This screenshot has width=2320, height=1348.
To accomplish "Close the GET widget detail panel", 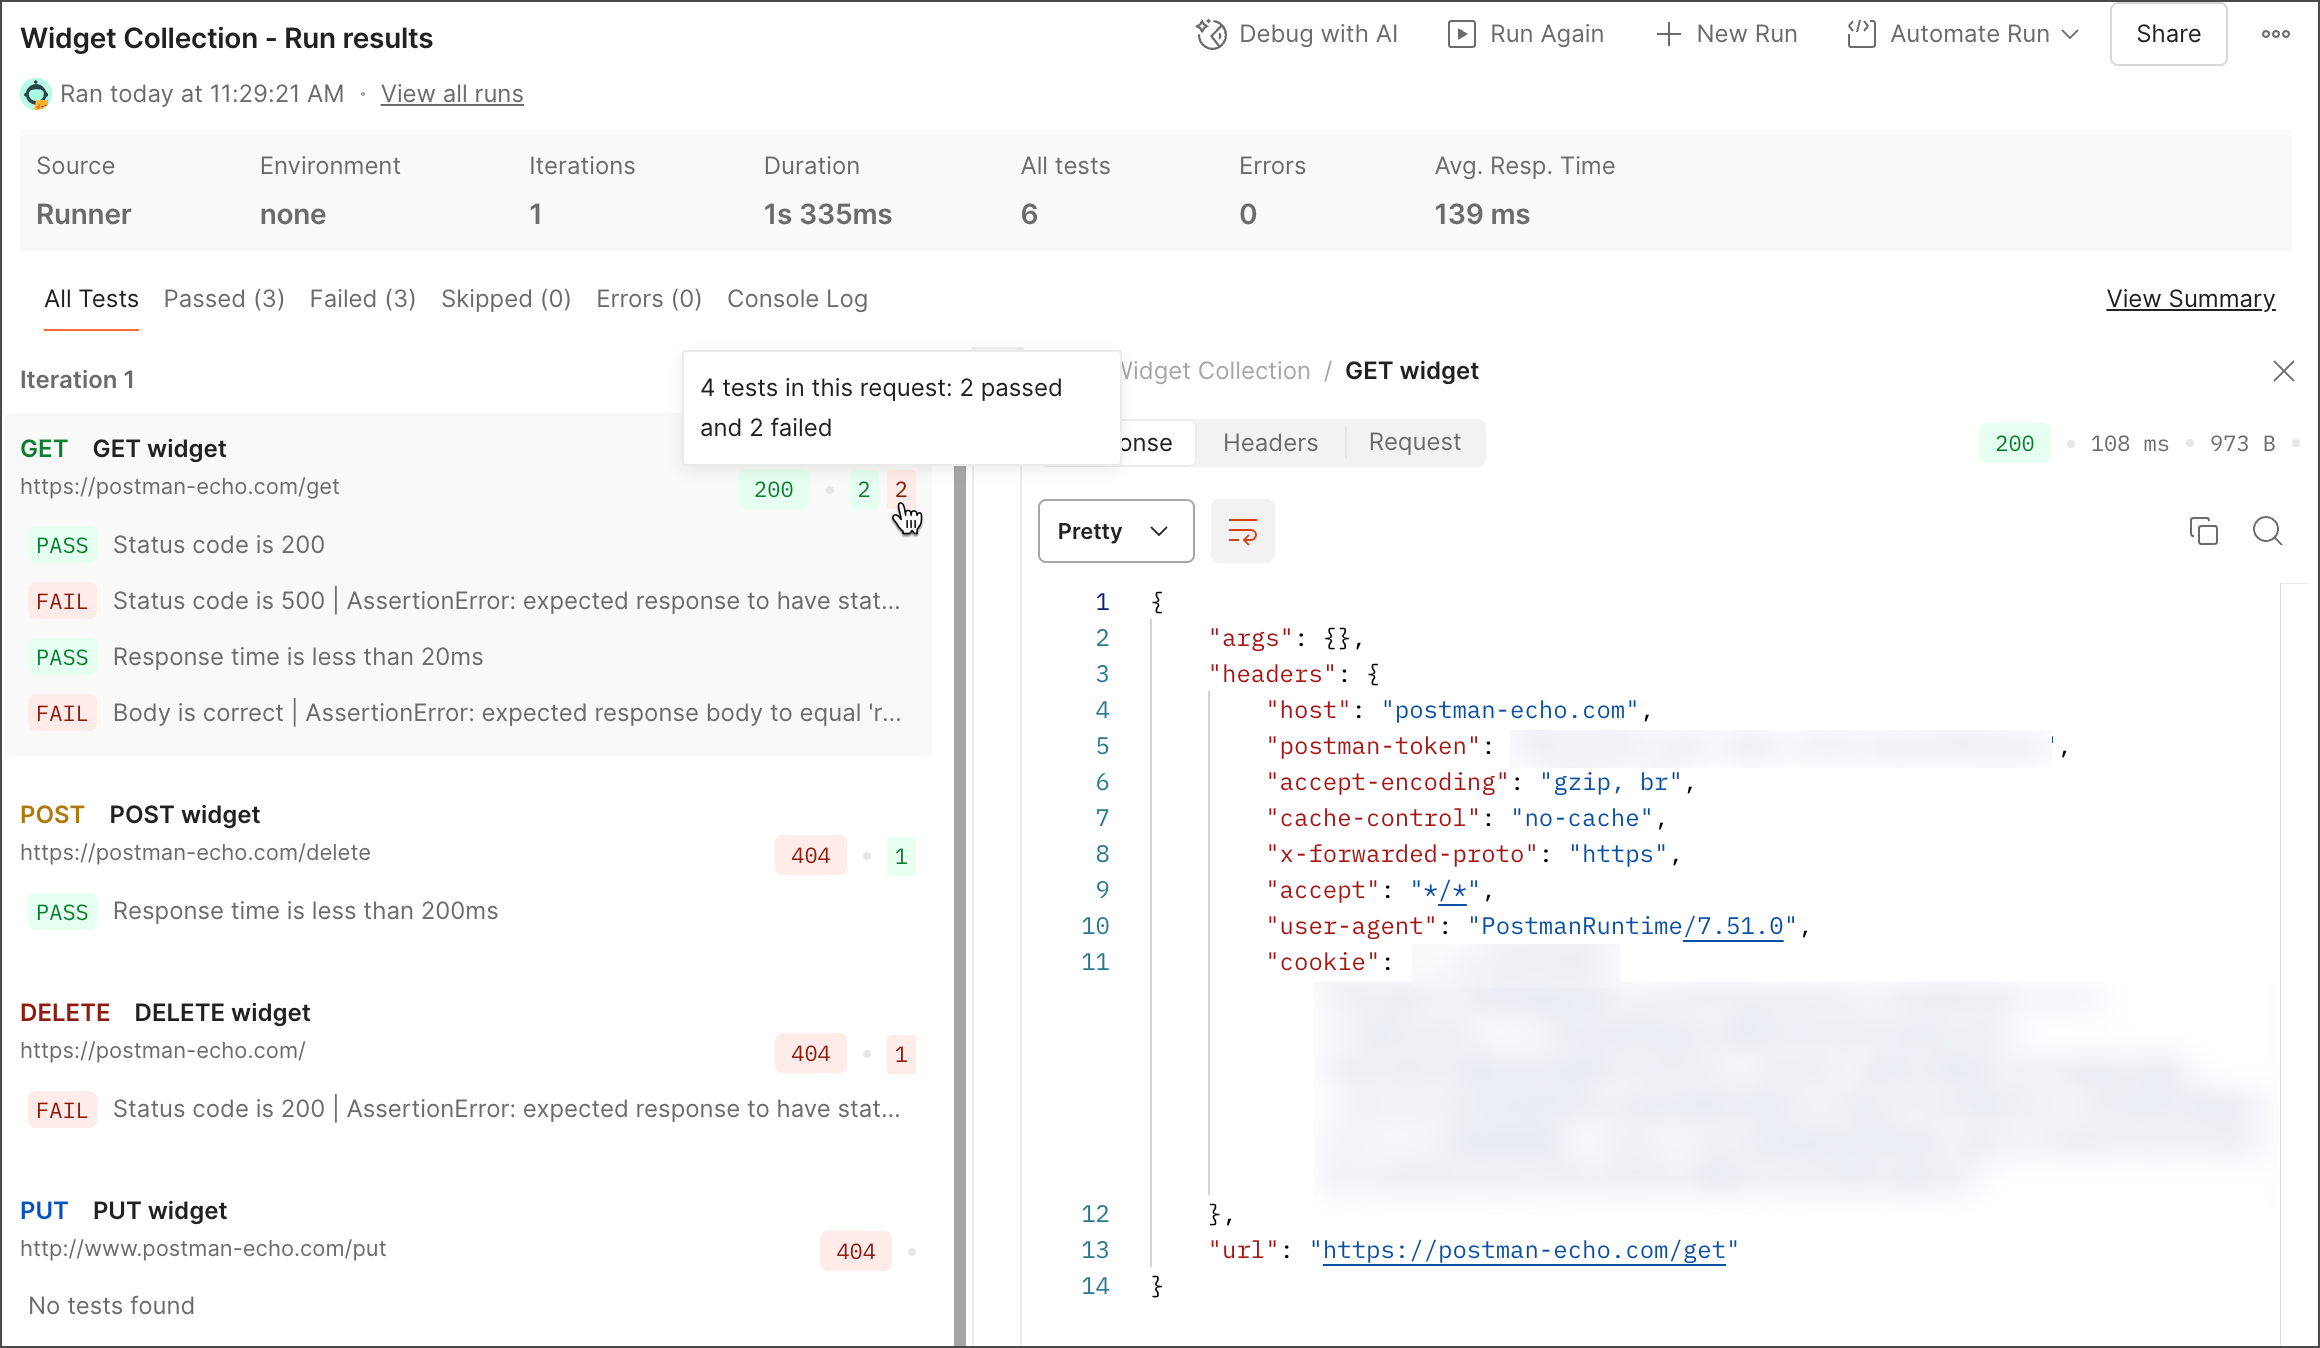I will 2283,371.
